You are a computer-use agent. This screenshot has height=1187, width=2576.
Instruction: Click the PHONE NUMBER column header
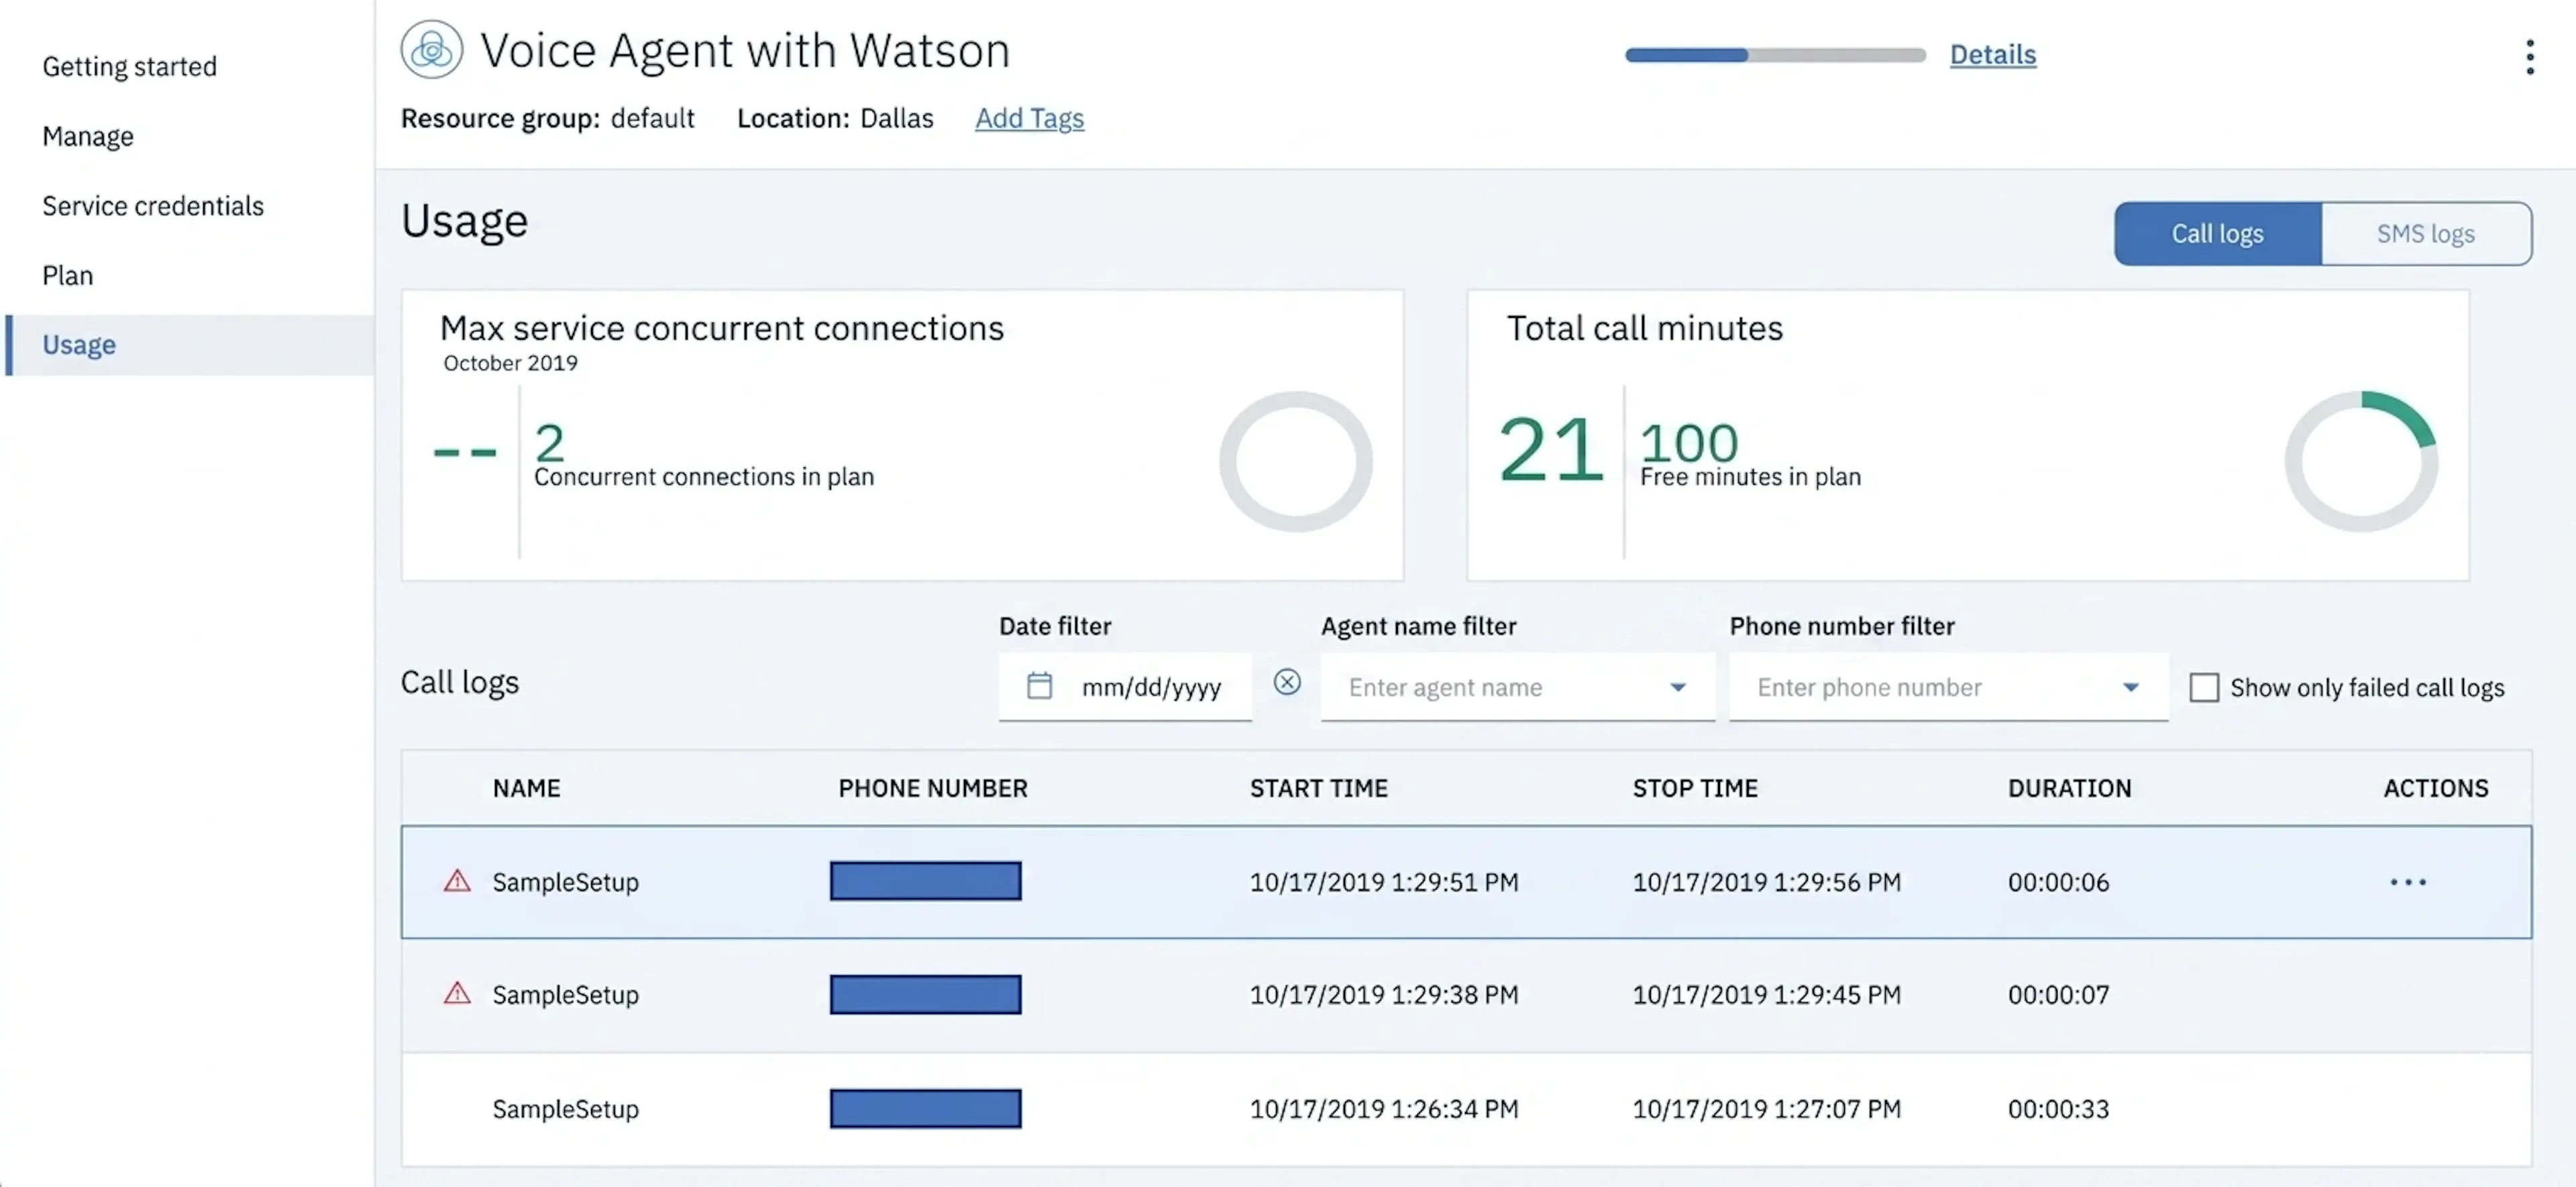pyautogui.click(x=932, y=788)
